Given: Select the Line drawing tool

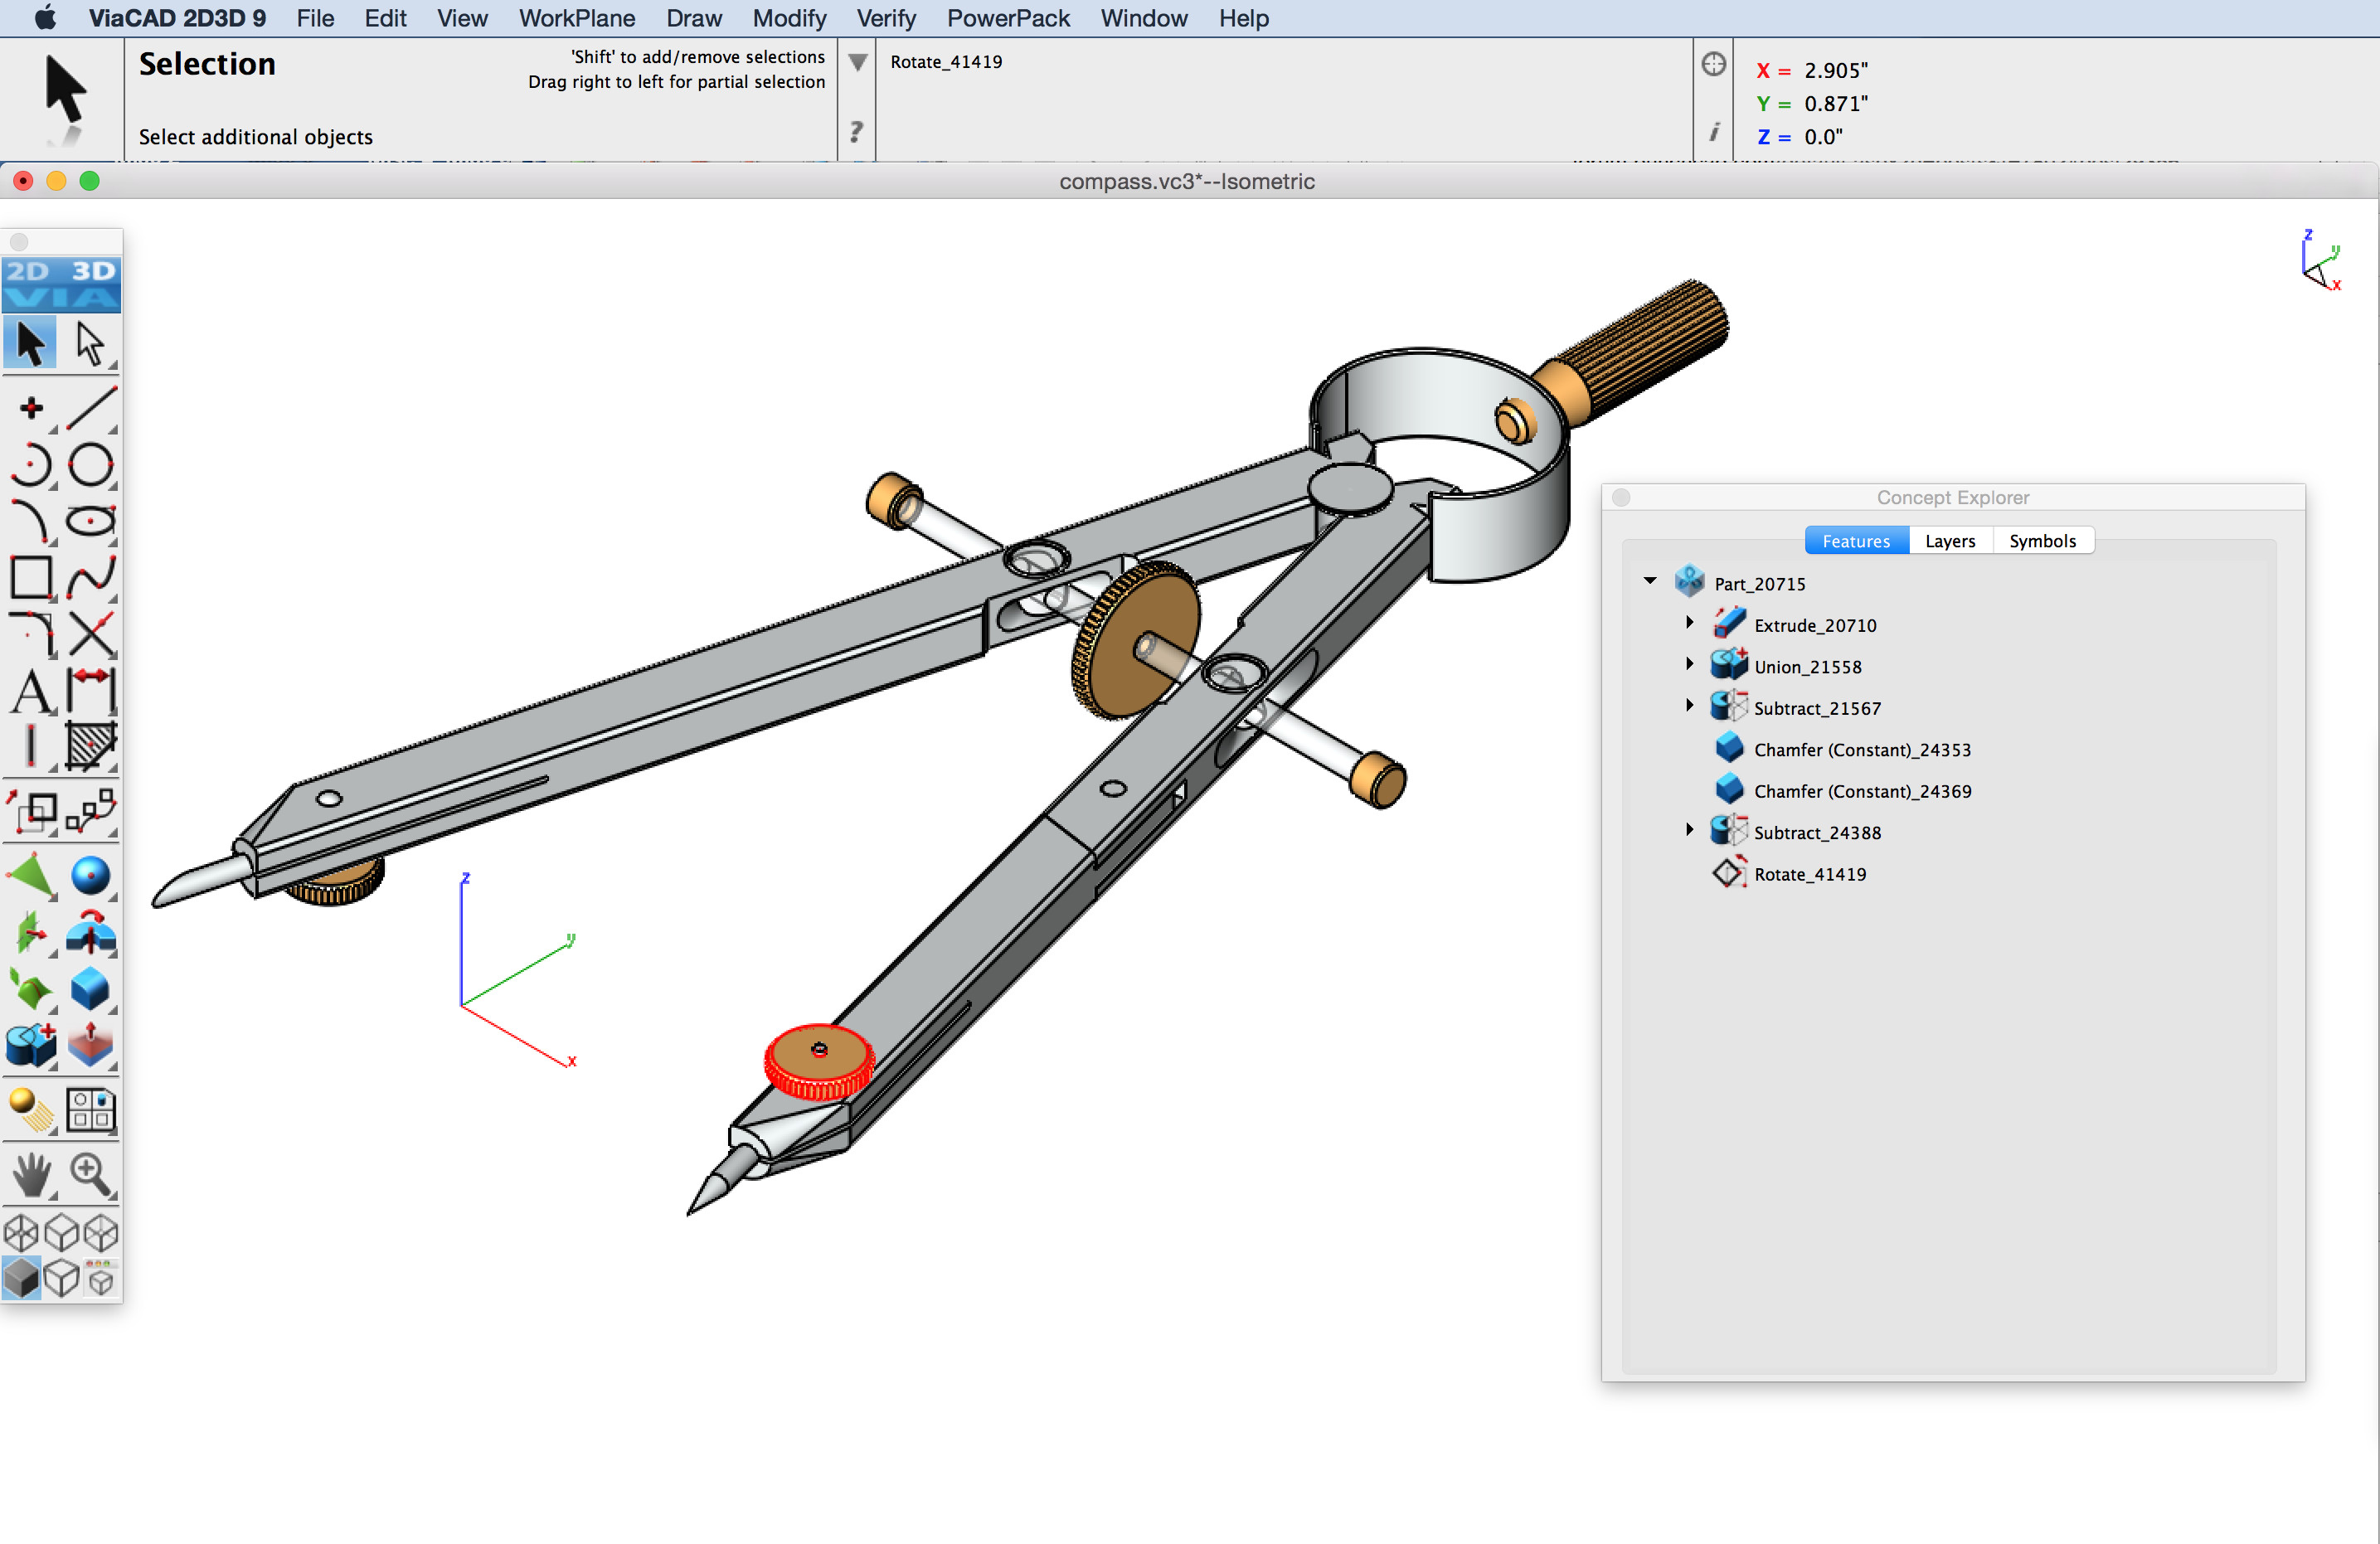Looking at the screenshot, I should click(92, 408).
